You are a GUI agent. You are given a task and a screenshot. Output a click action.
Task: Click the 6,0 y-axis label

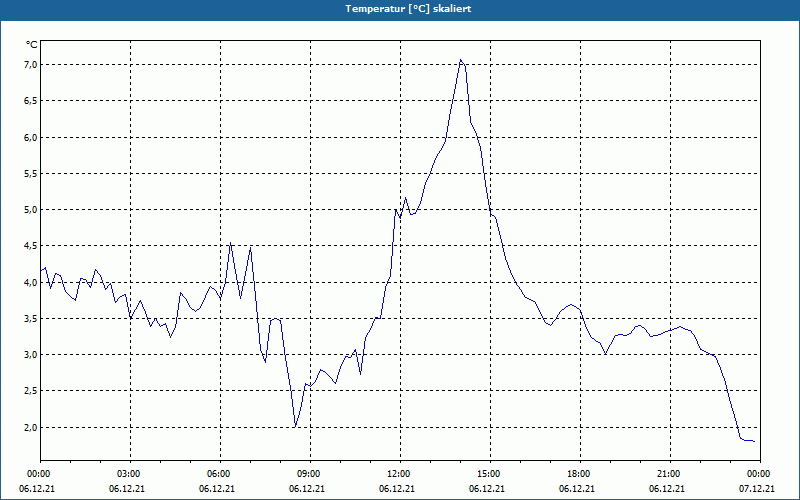[31, 137]
